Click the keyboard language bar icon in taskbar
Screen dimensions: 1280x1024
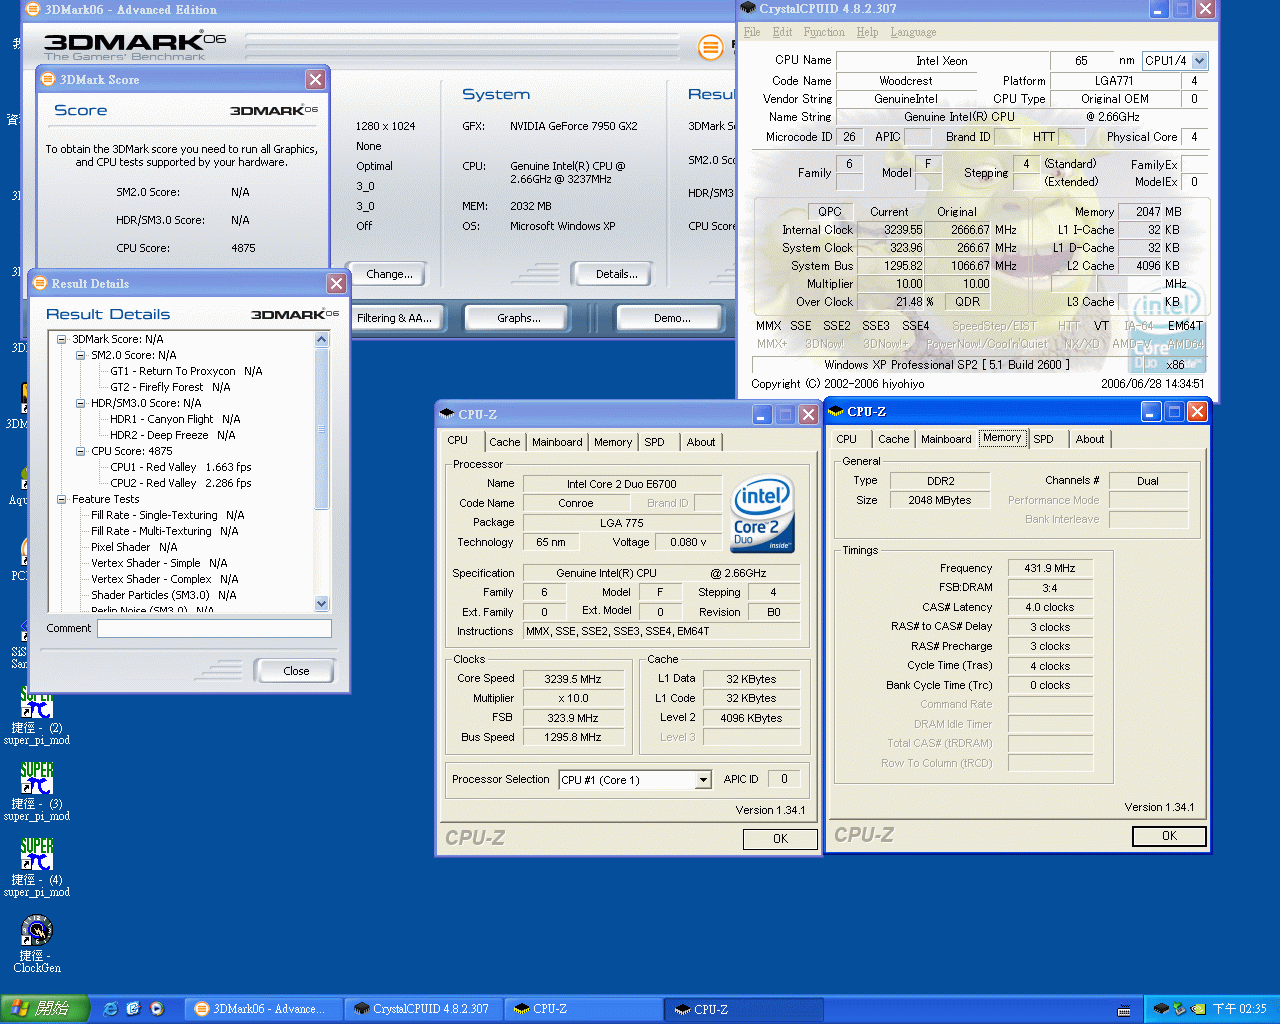(1124, 1010)
